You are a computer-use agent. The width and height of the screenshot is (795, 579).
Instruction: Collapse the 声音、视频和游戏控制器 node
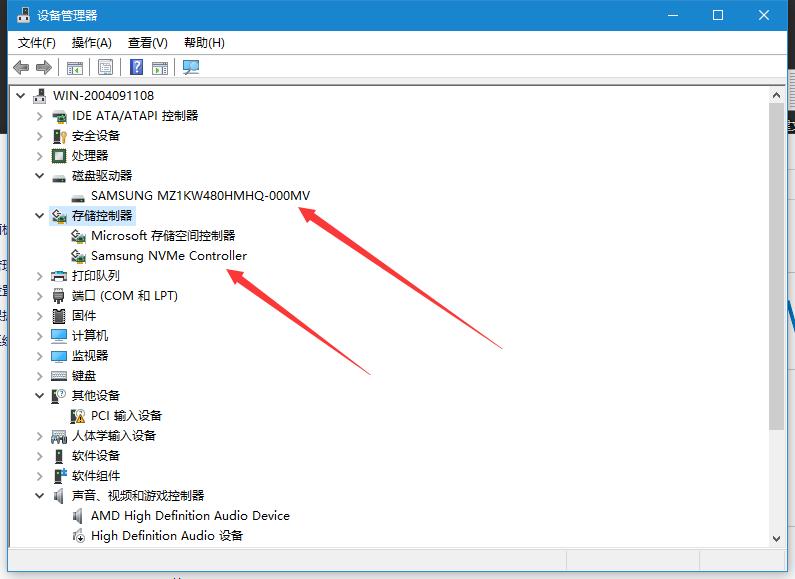tap(40, 495)
